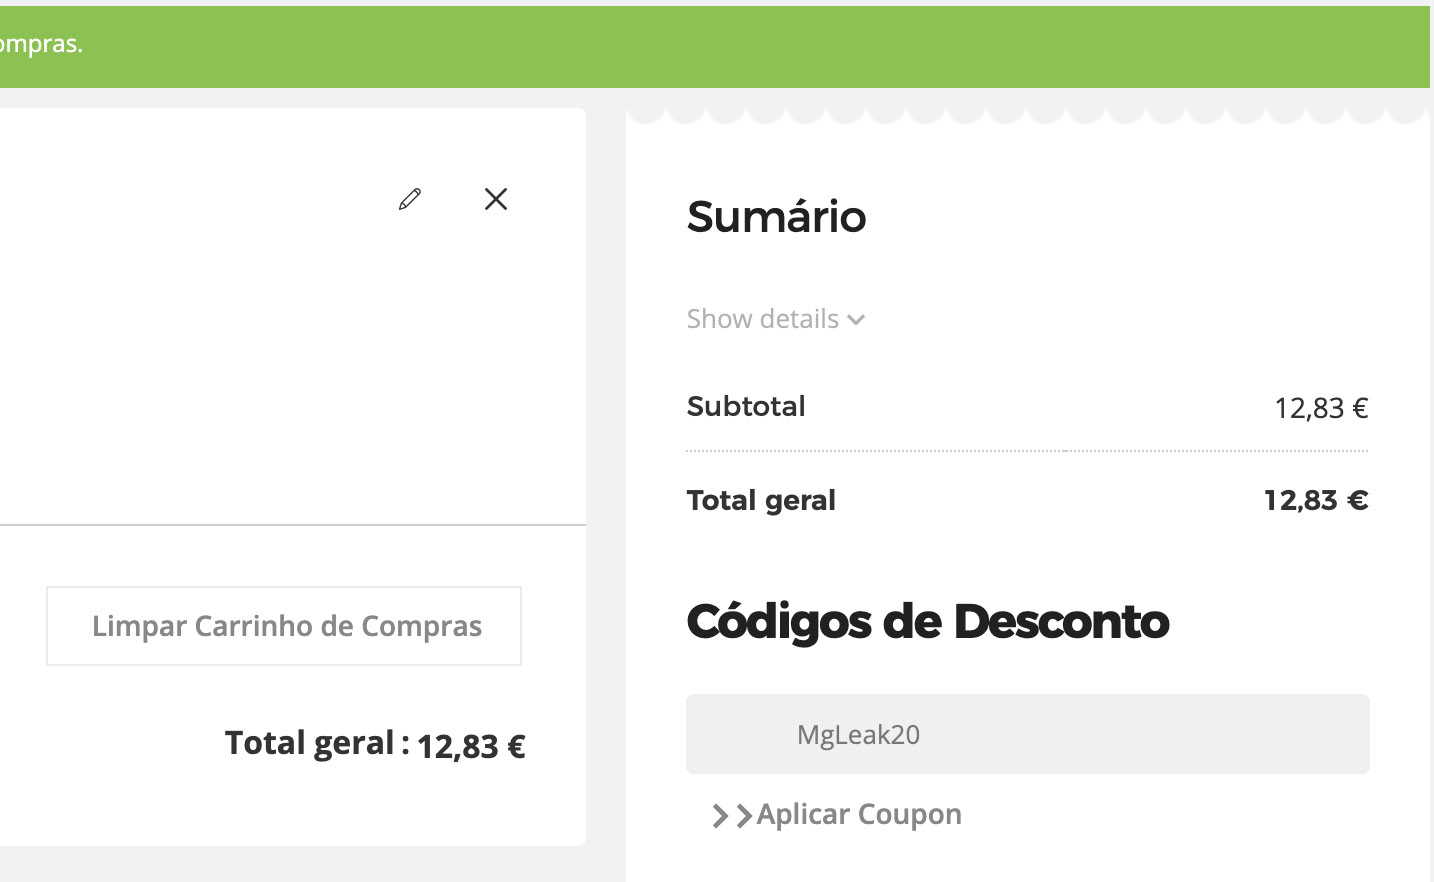1434x882 pixels.
Task: Apply the coupon via the Aplicar Coupon link
Action: pos(858,814)
